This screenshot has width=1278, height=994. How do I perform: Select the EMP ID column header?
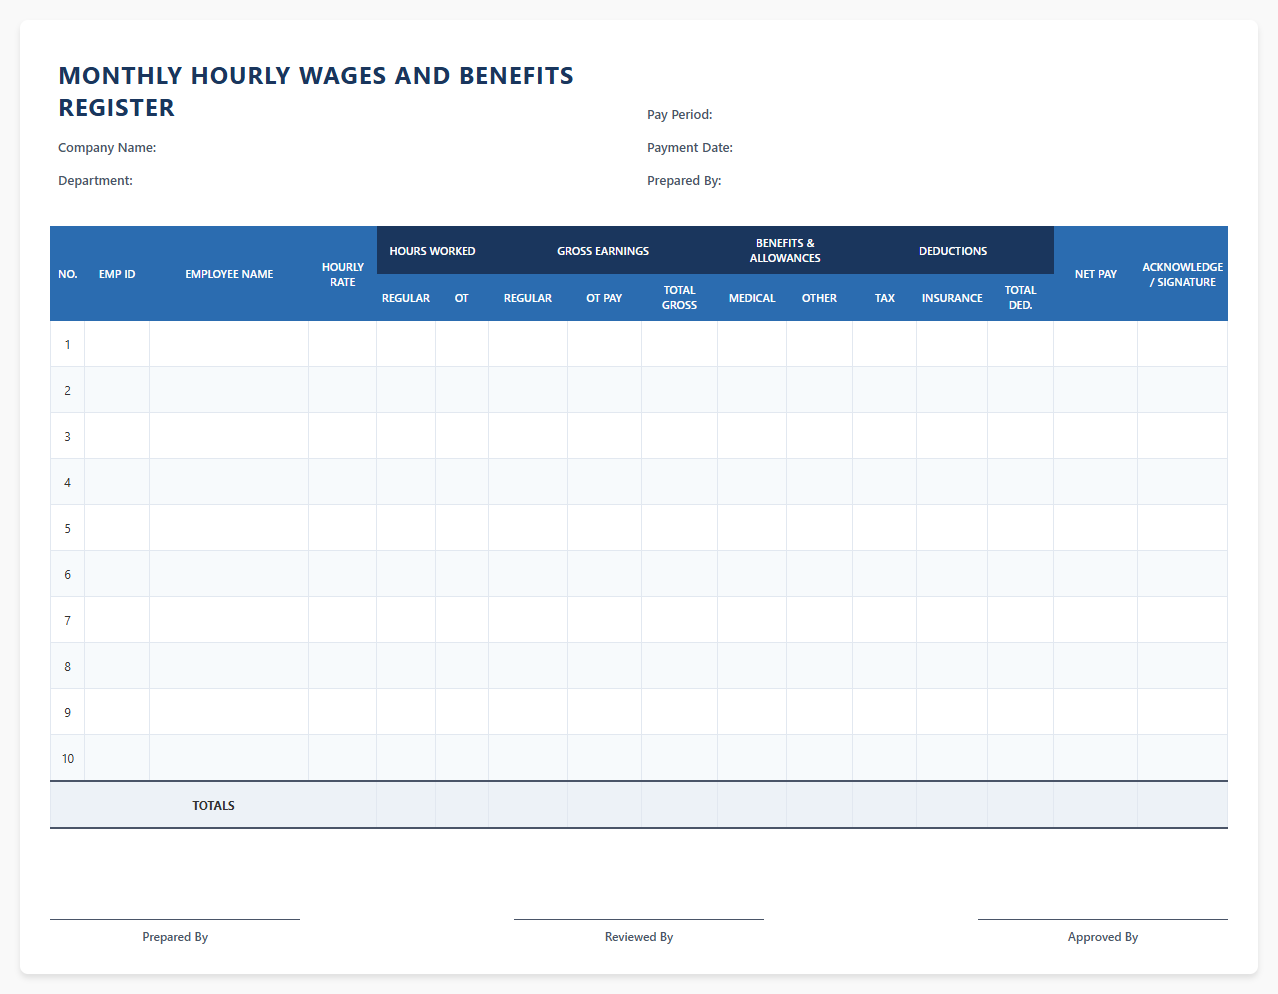[x=117, y=274]
